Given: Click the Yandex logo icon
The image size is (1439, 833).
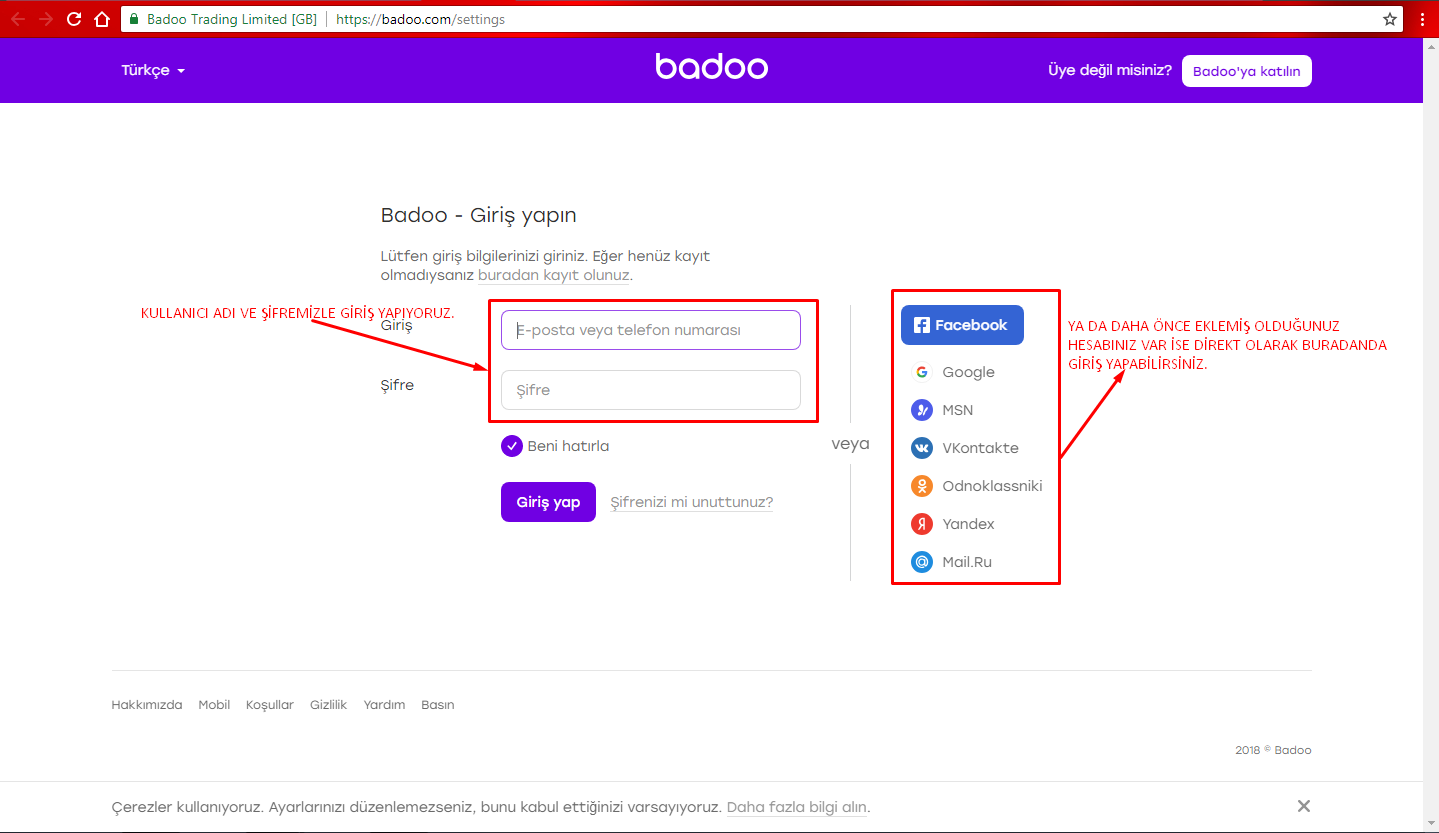Looking at the screenshot, I should coord(921,524).
